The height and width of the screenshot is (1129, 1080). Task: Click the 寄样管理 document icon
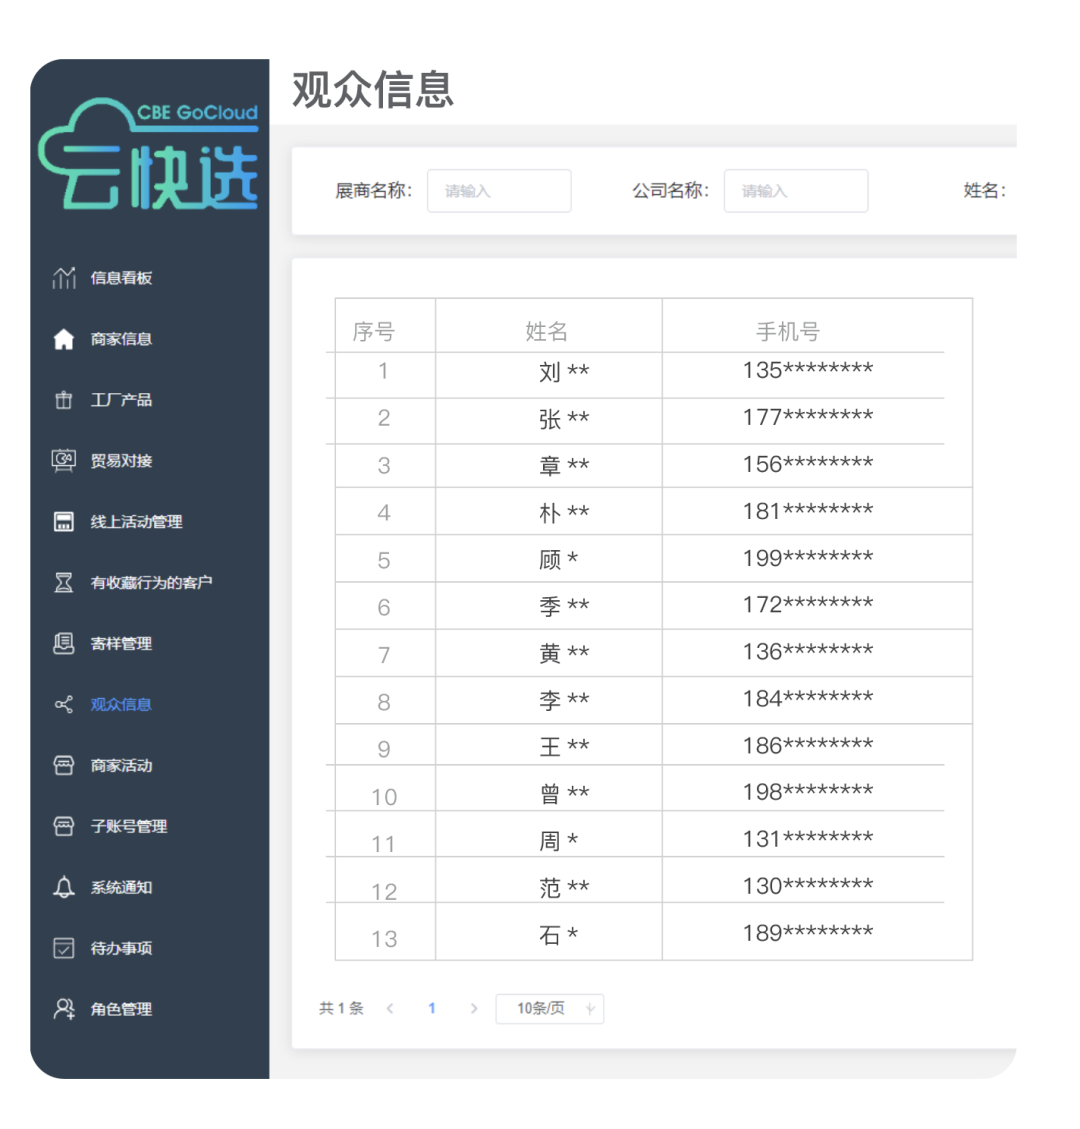(x=65, y=643)
